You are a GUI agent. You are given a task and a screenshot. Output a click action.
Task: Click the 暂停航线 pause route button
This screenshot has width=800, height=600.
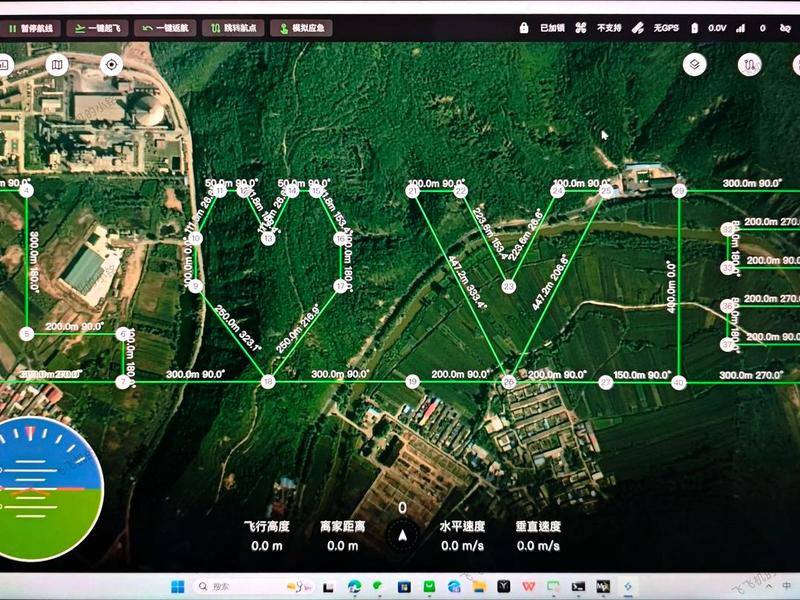tap(30, 28)
